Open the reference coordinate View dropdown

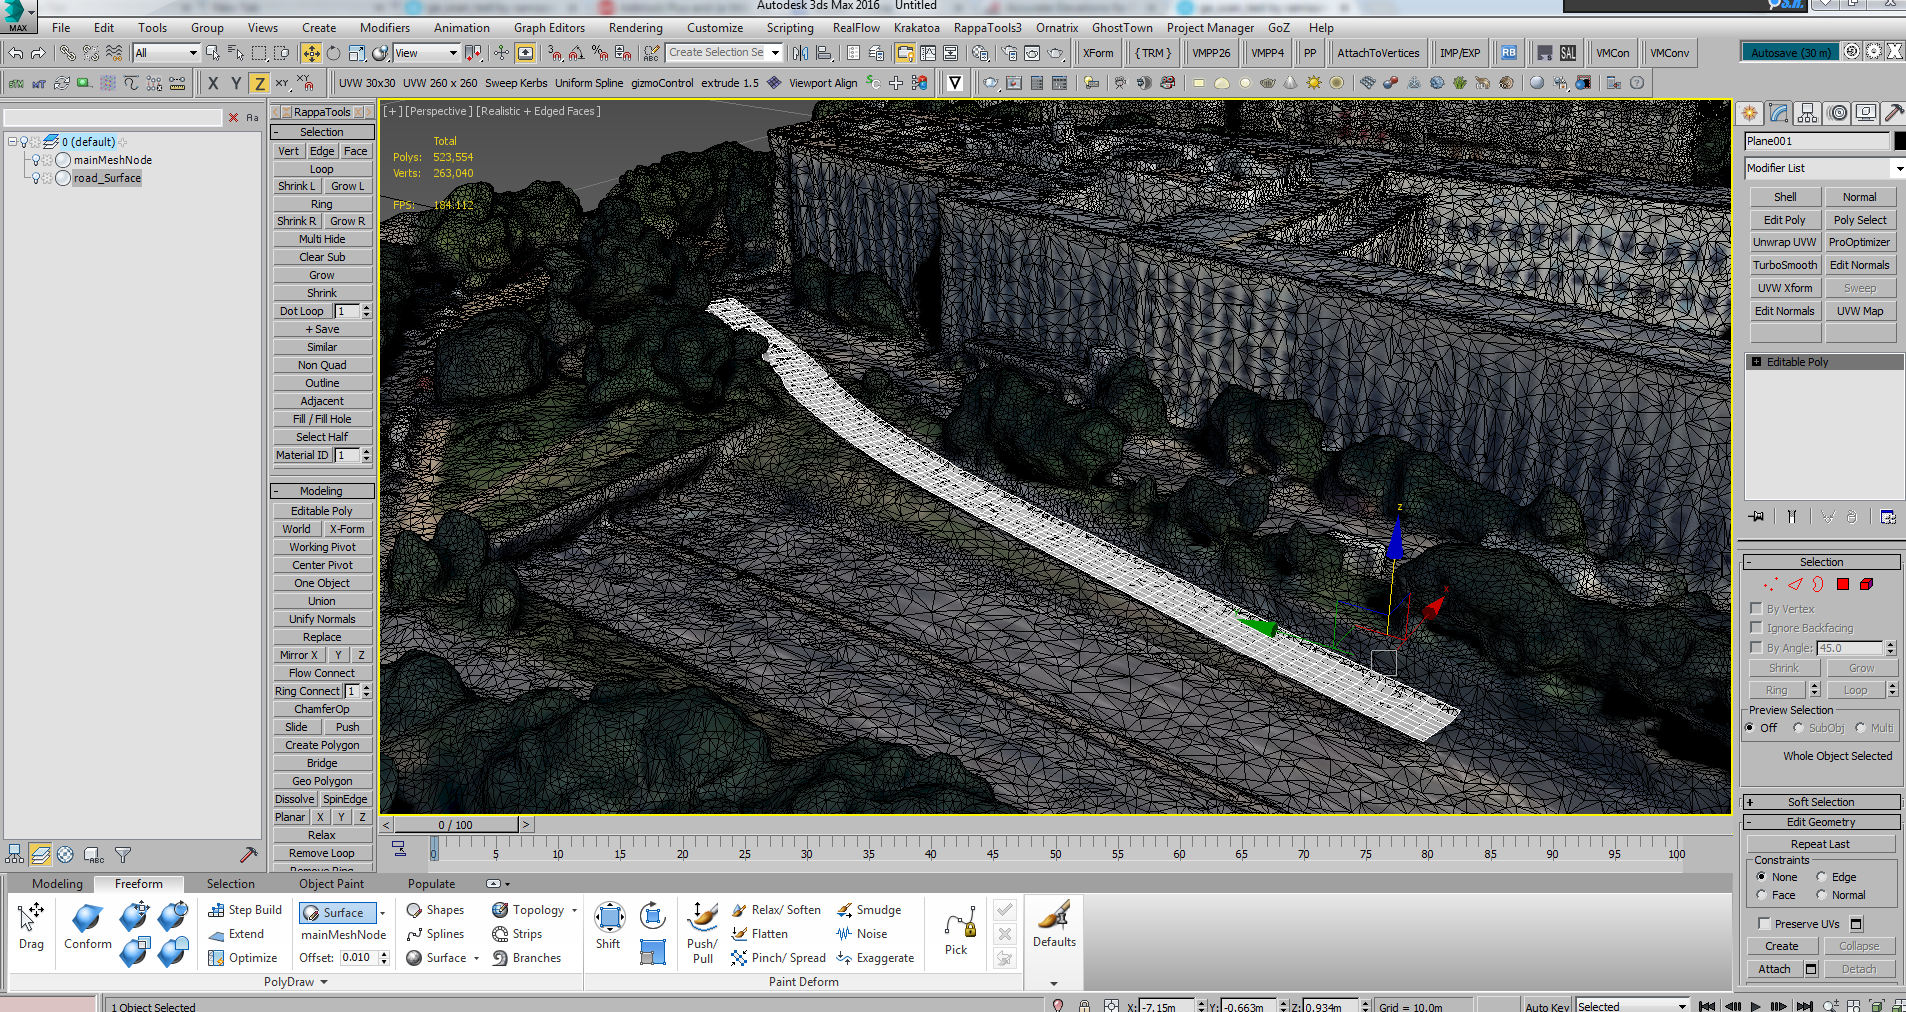(x=427, y=53)
